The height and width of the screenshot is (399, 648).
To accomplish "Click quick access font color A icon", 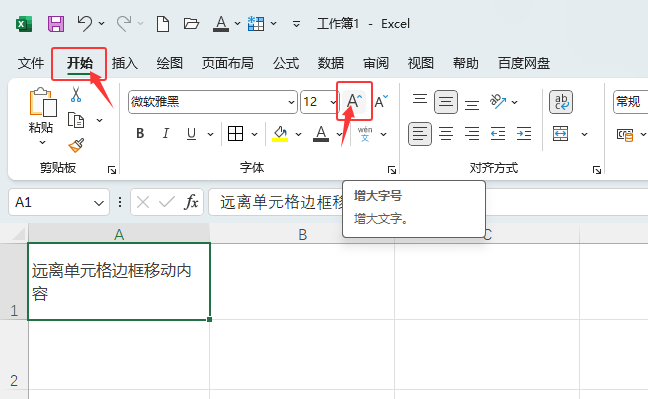I will (221, 24).
